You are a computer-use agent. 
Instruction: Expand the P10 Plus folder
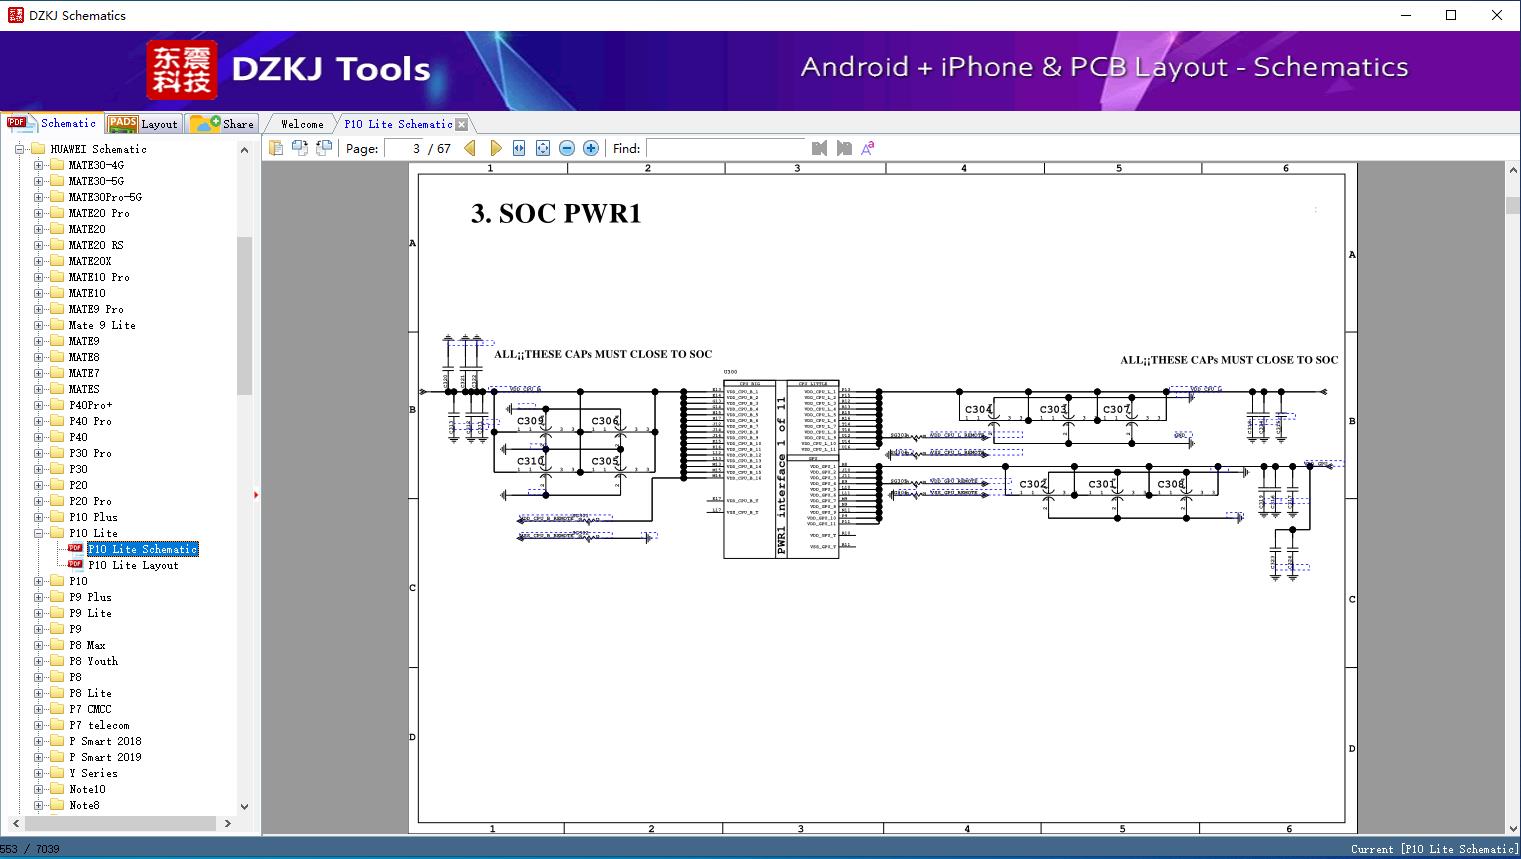(38, 517)
